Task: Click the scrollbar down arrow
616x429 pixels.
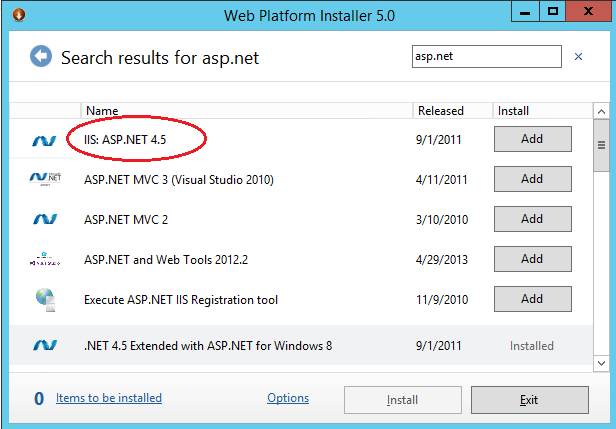Action: [601, 363]
